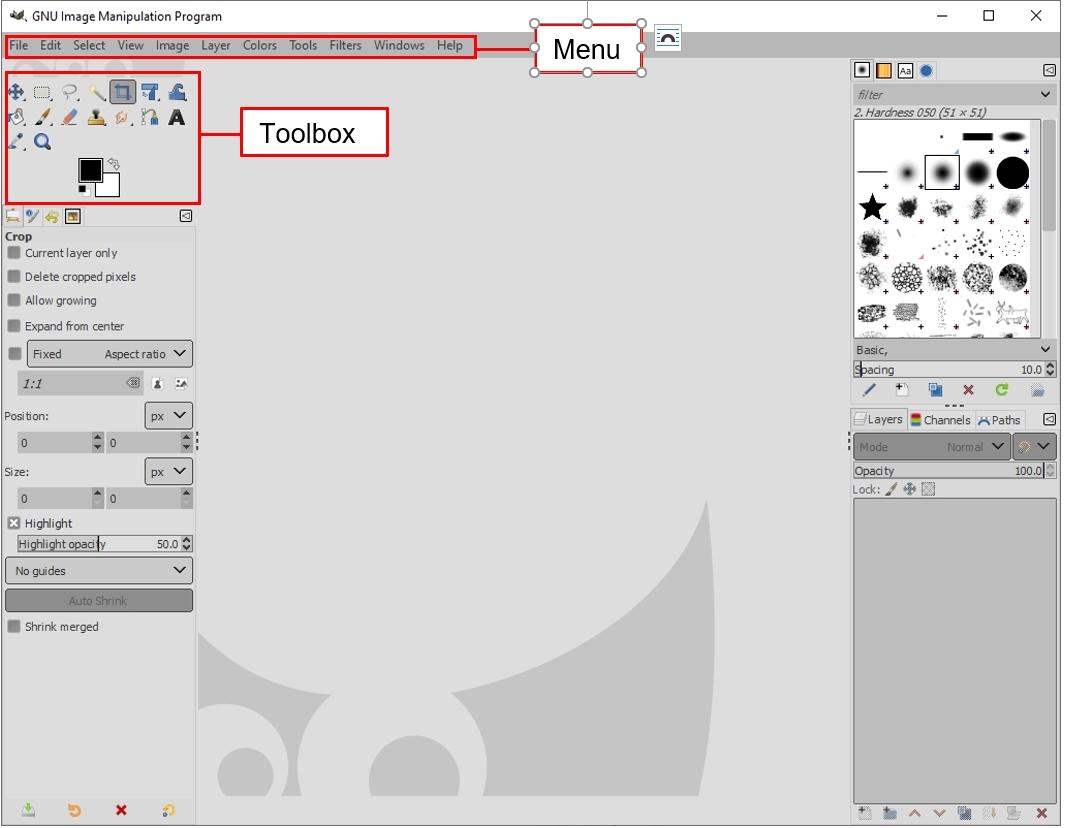Uncheck the Highlight checkbox

pos(14,523)
